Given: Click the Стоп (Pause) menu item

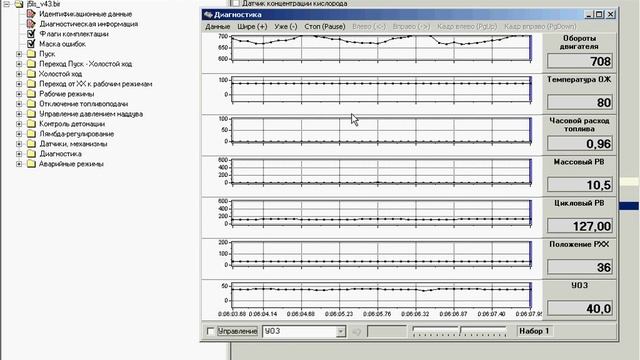Looking at the screenshot, I should click(x=325, y=27).
